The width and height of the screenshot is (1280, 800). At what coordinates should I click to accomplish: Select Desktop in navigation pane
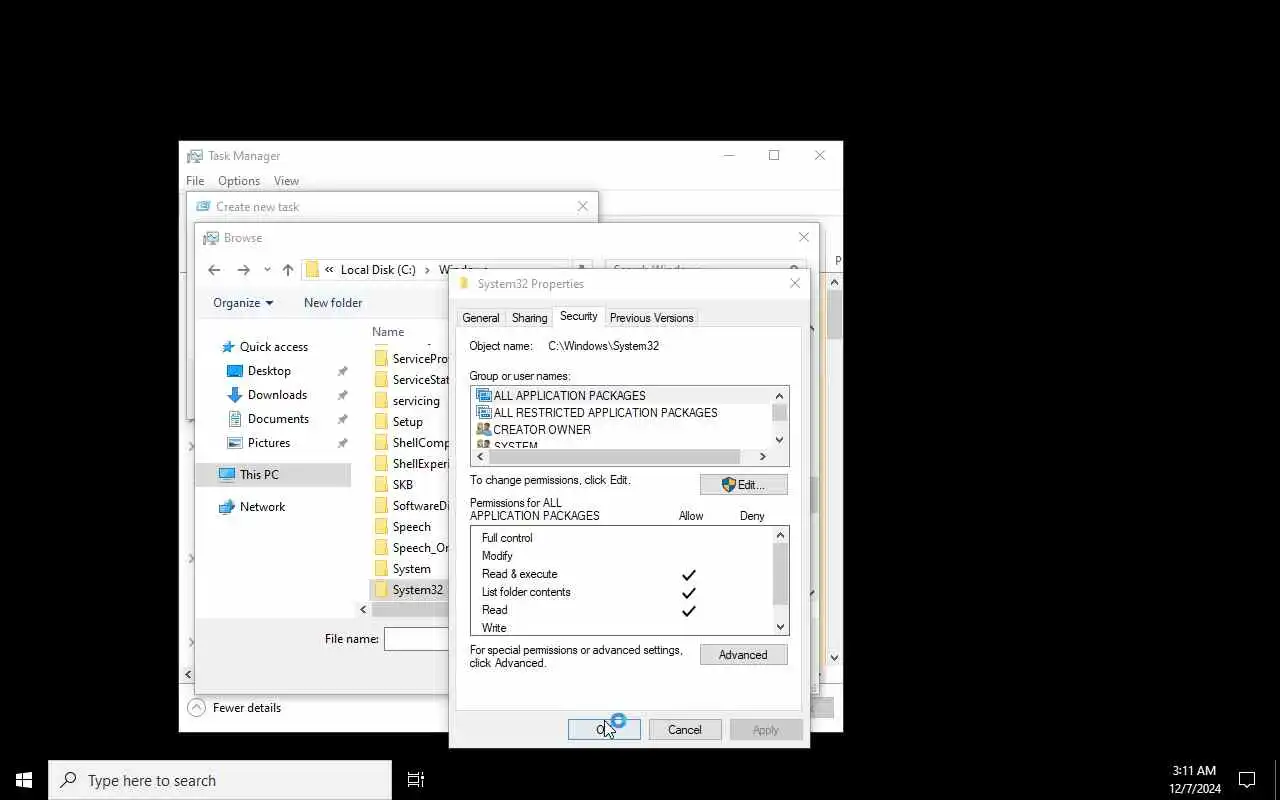269,371
